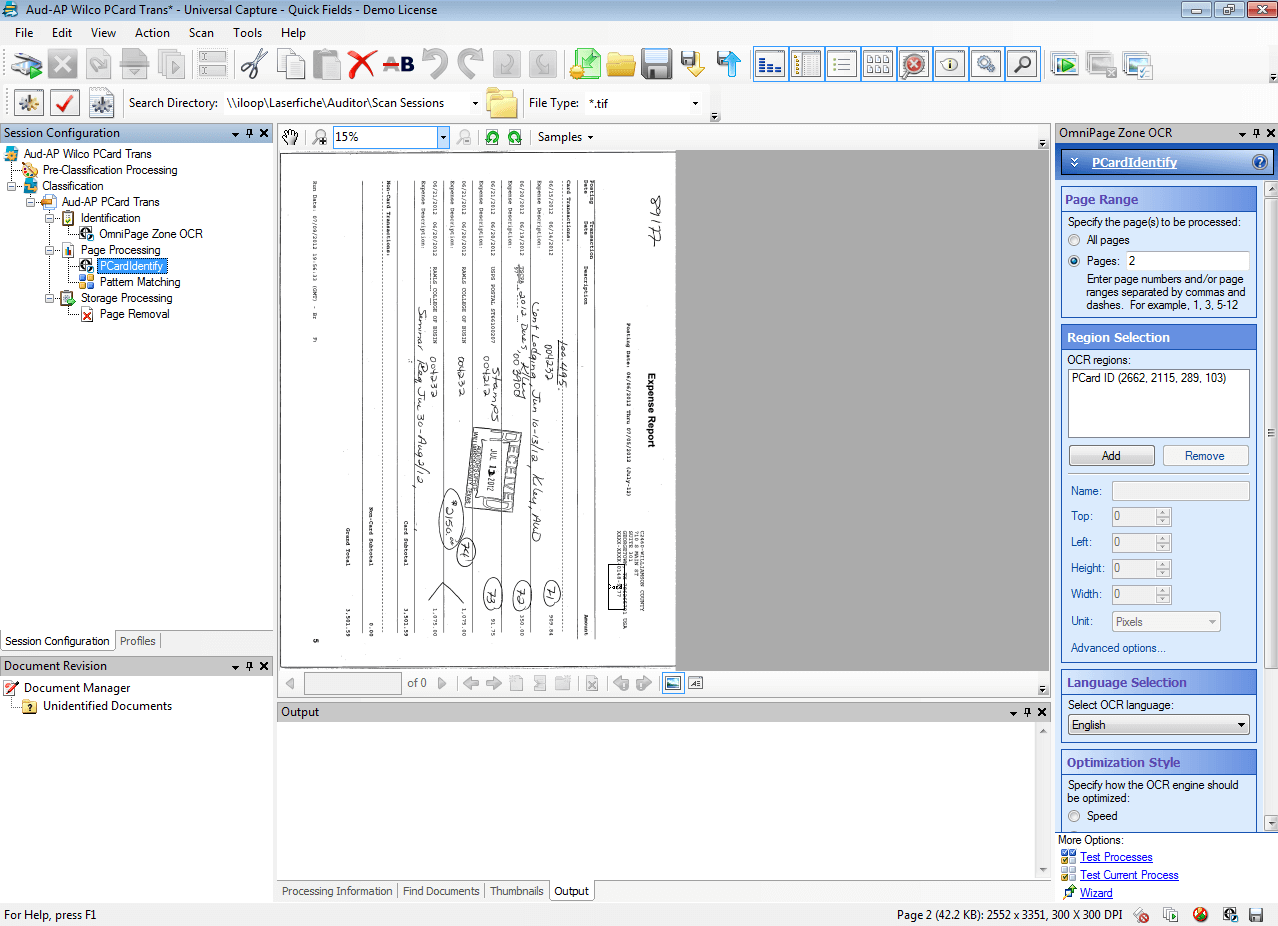Select the Pattern Matching tree item
The image size is (1278, 926).
pyautogui.click(x=140, y=282)
